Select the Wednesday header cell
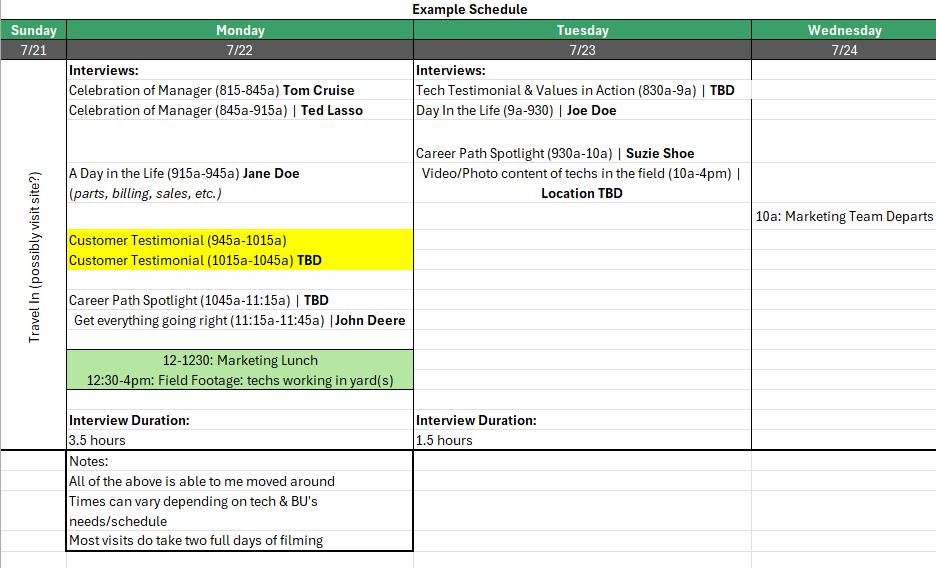The image size is (936, 568). [844, 30]
